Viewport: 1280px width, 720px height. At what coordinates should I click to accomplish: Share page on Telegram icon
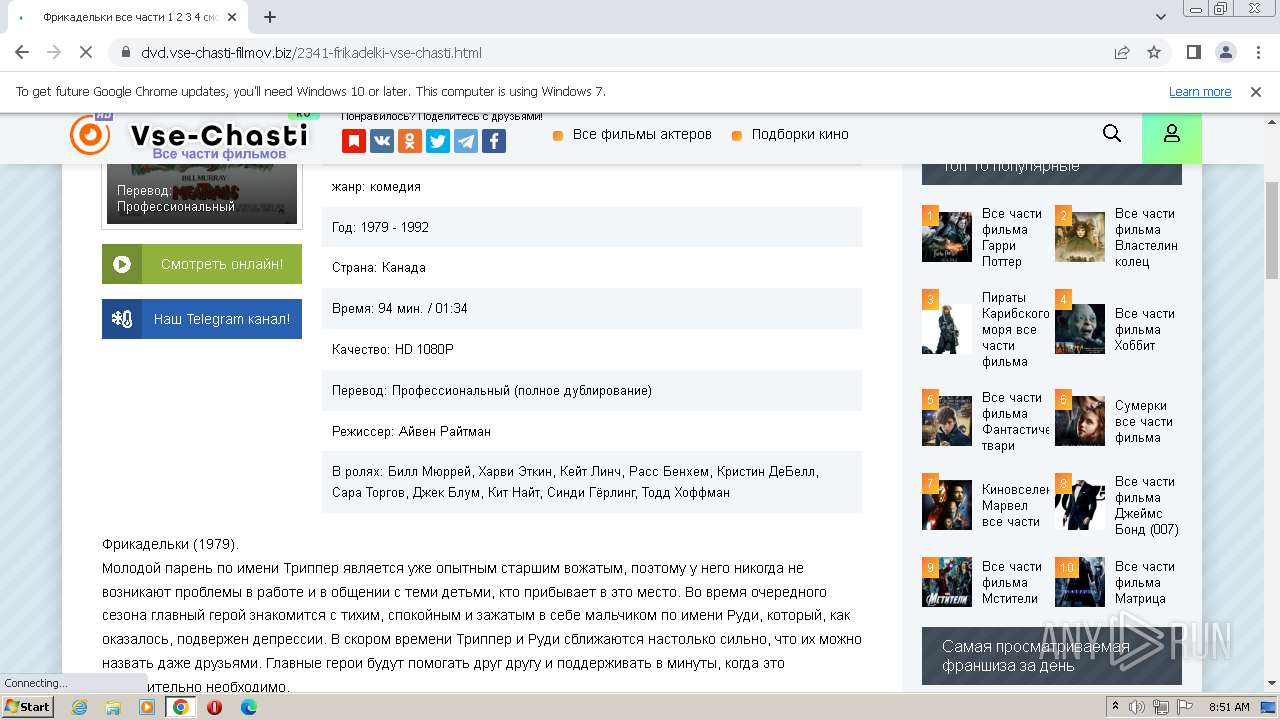tap(466, 141)
